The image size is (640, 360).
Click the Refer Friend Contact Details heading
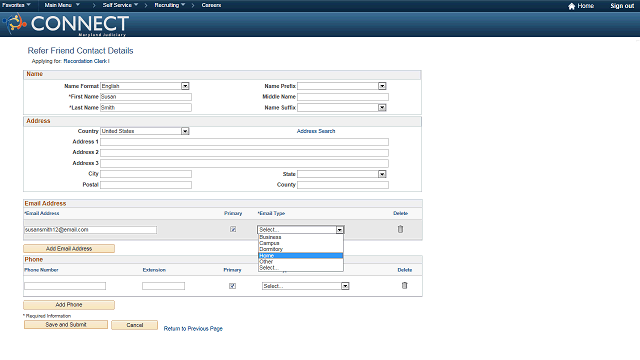click(x=80, y=51)
